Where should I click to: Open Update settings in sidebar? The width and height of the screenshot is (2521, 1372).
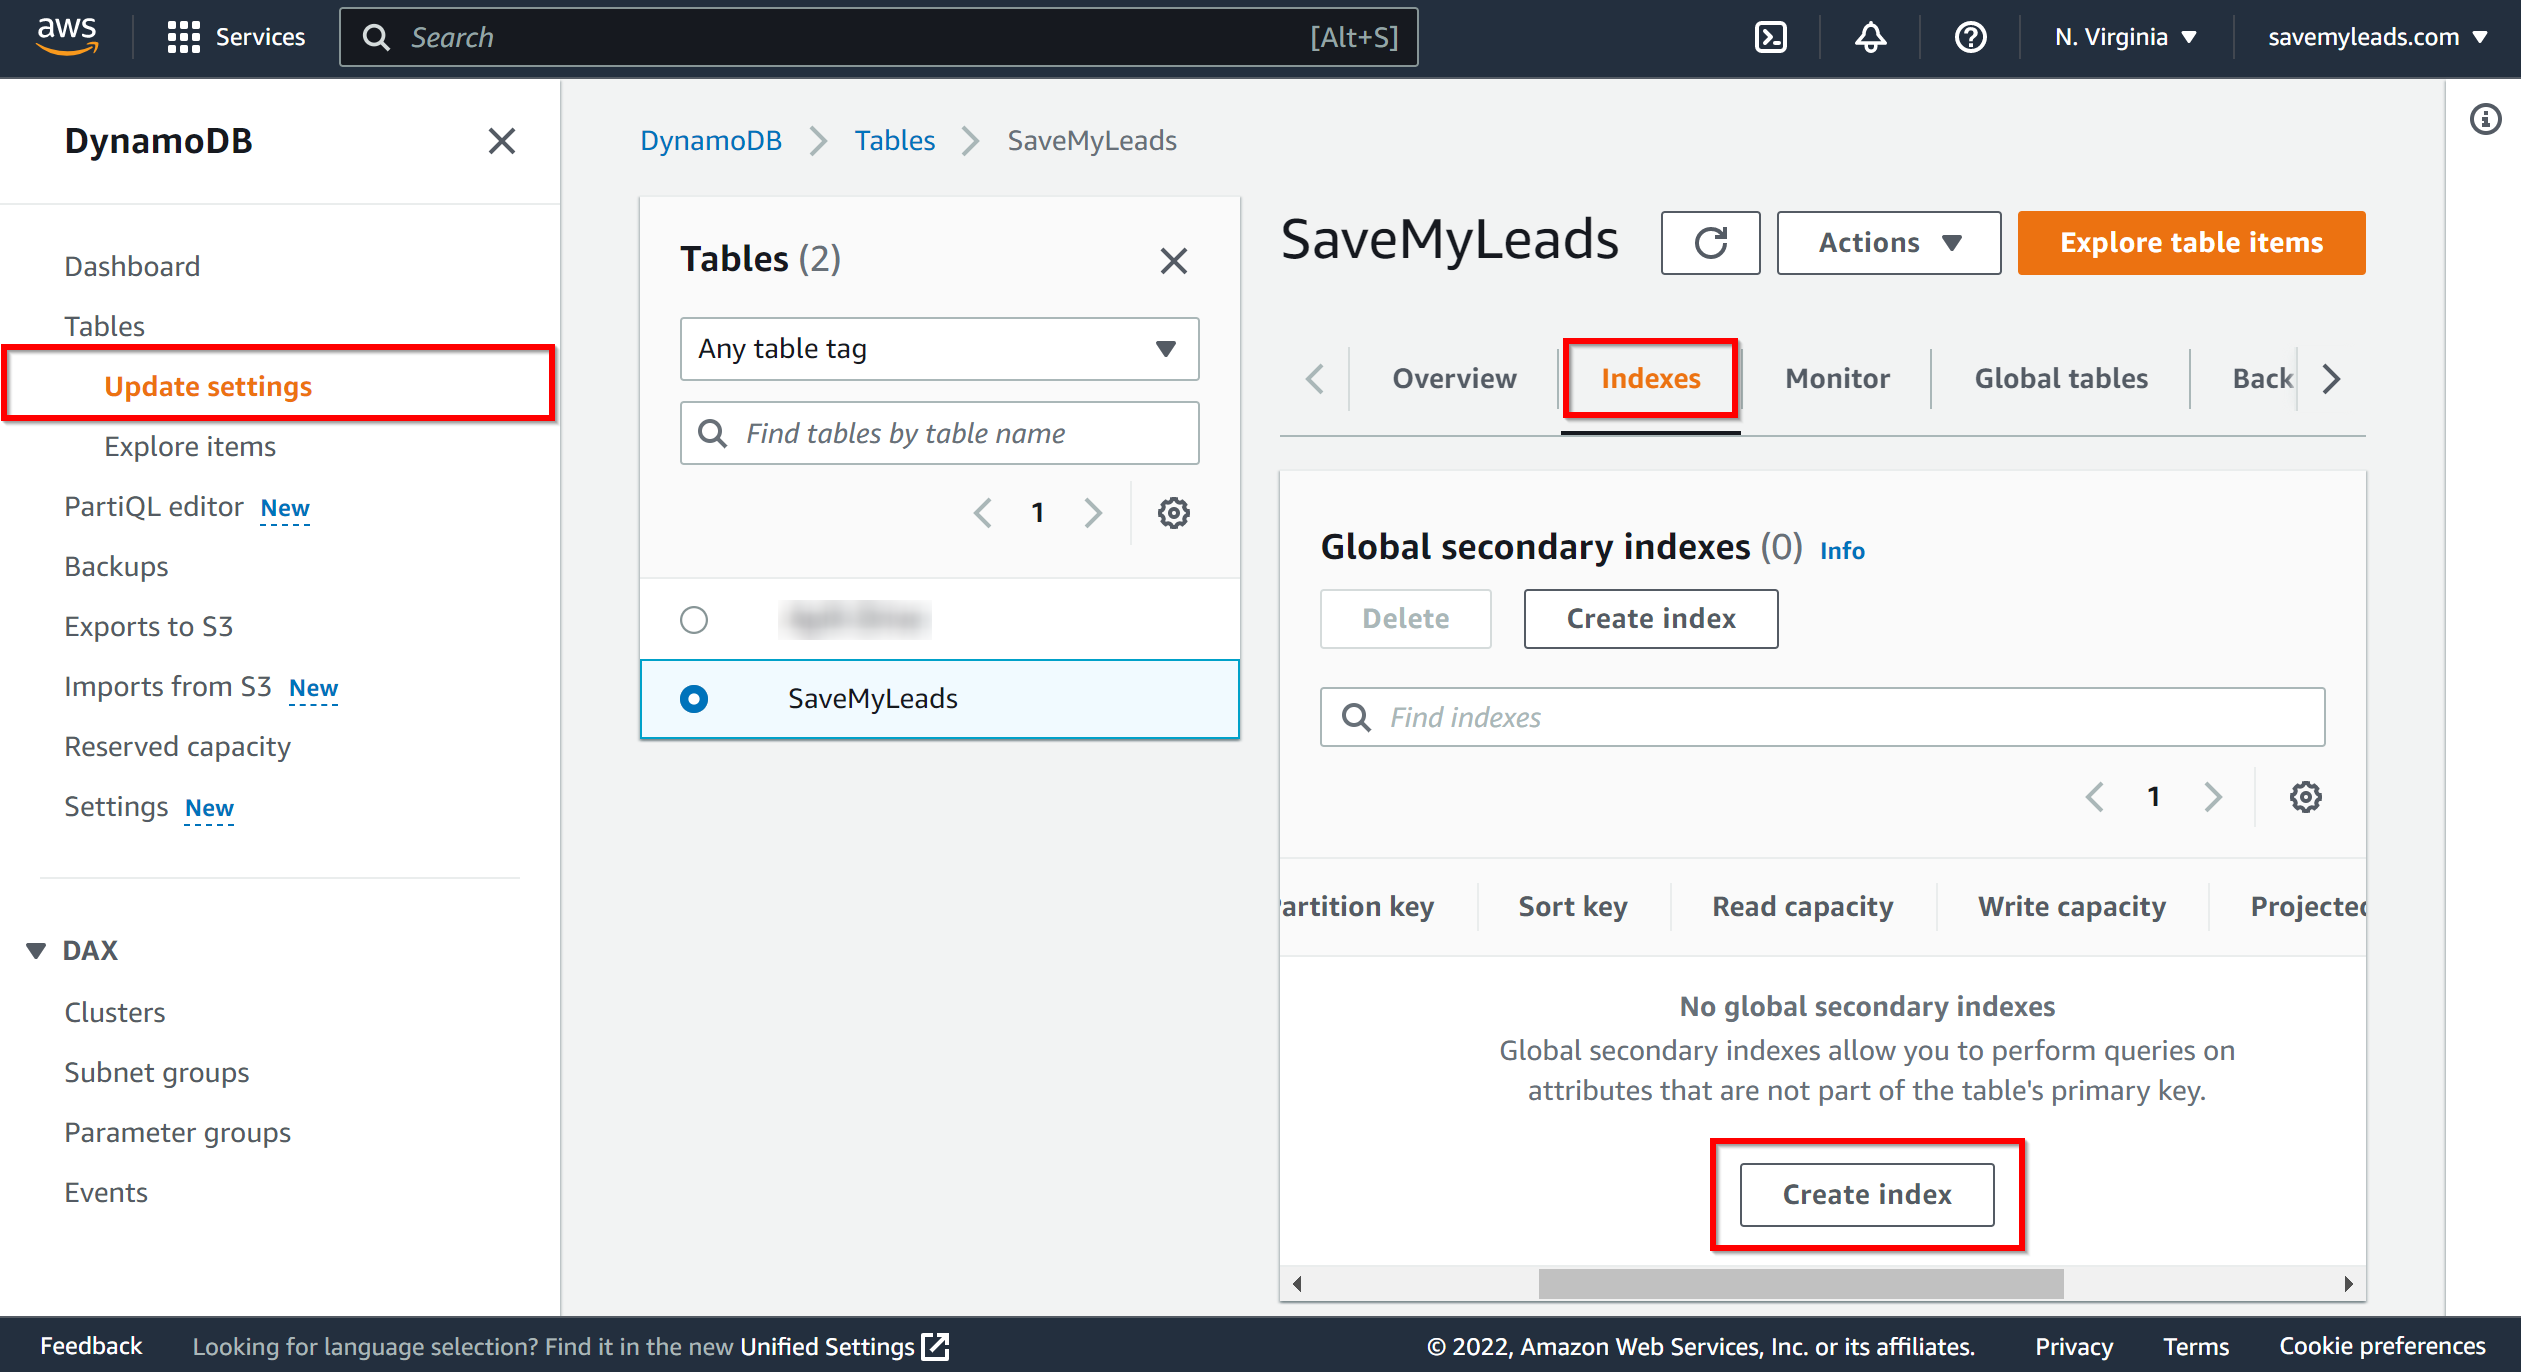coord(208,386)
